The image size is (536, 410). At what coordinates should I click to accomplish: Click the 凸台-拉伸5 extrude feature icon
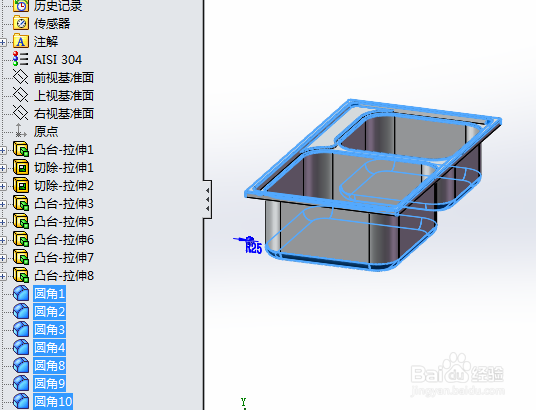coord(21,221)
